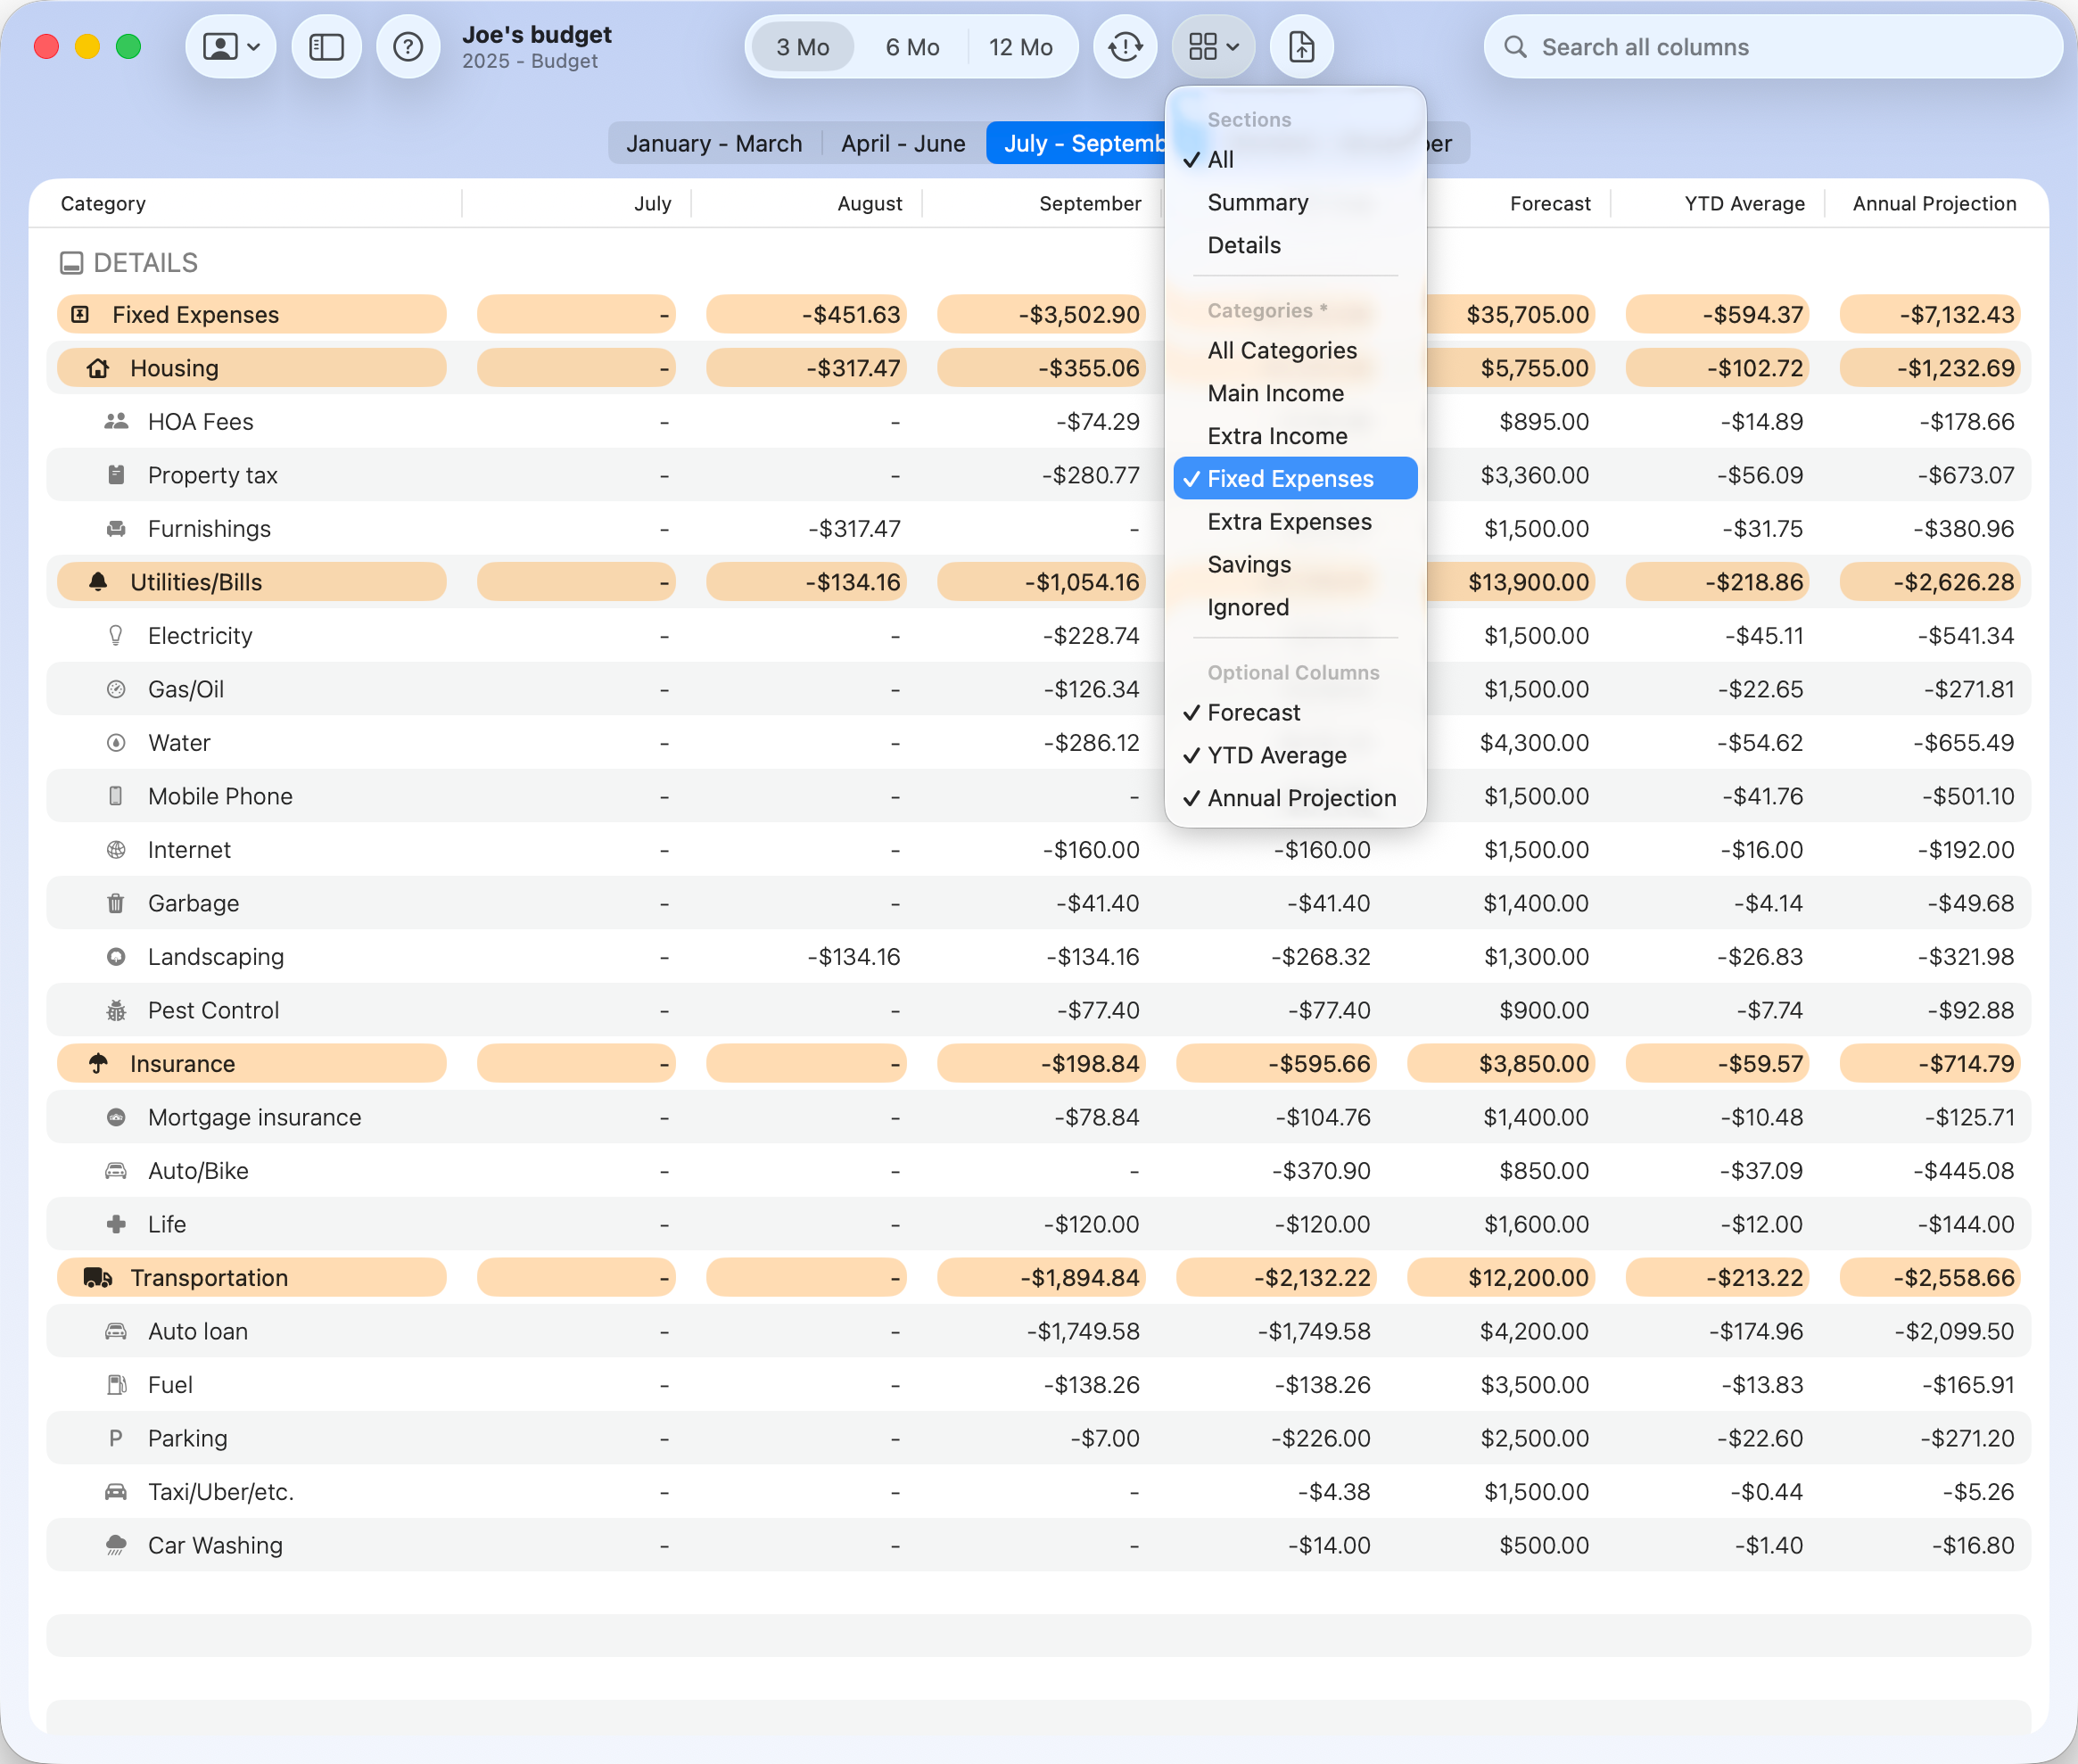Click the Insurance umbrella icon
2078x1764 pixels.
coord(98,1064)
